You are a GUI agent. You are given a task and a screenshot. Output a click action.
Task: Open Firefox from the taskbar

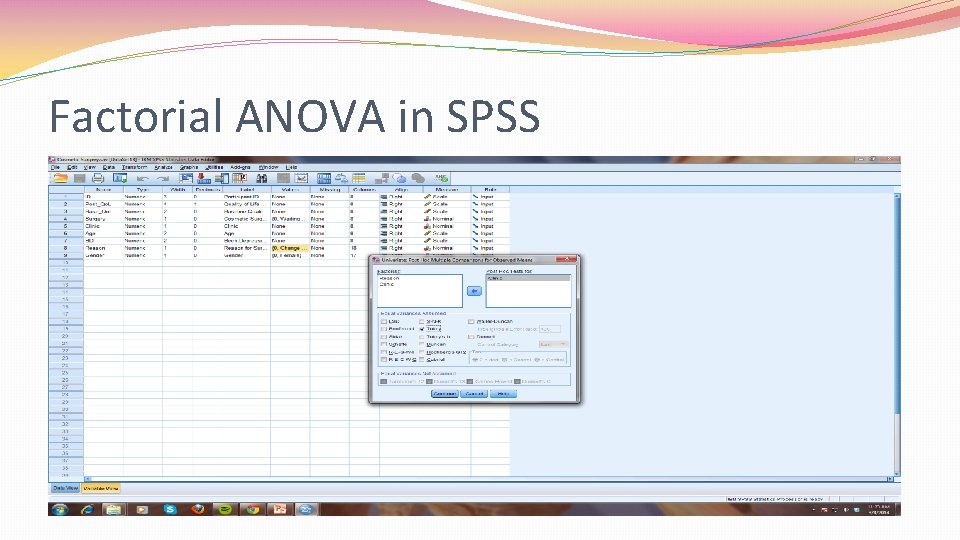point(197,509)
